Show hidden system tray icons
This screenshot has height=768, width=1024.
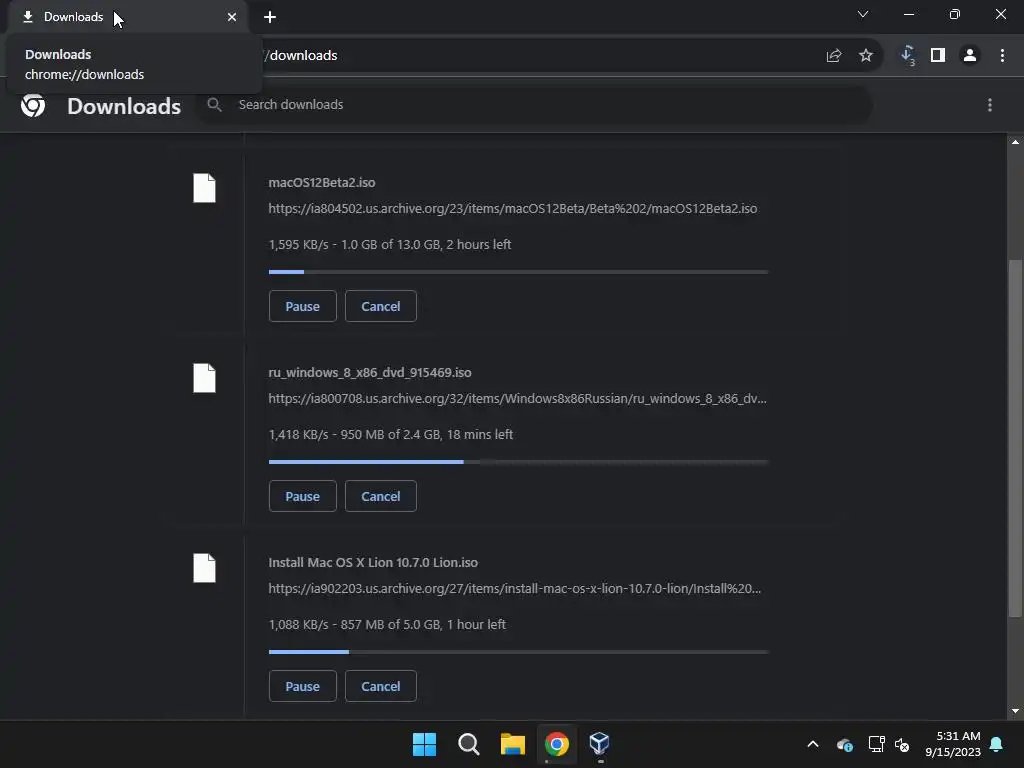(x=813, y=744)
